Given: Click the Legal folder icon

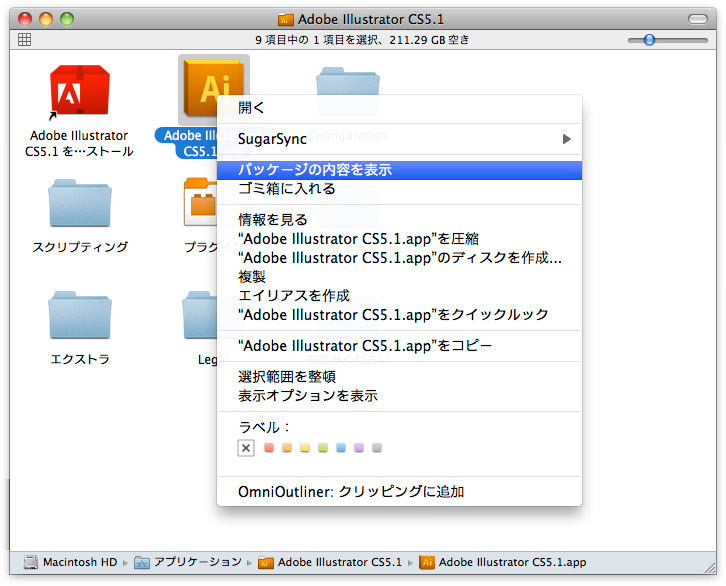Looking at the screenshot, I should (x=200, y=316).
